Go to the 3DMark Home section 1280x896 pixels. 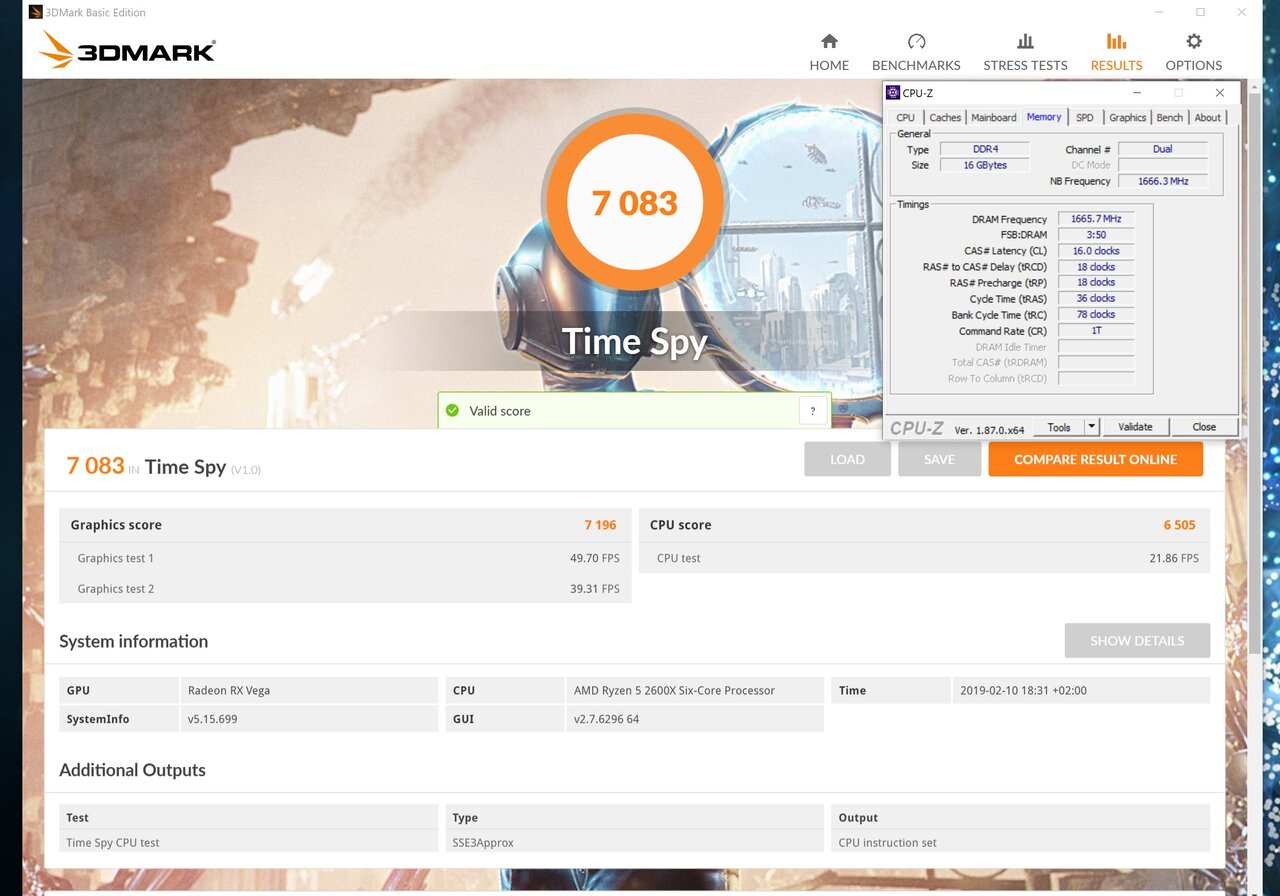829,52
